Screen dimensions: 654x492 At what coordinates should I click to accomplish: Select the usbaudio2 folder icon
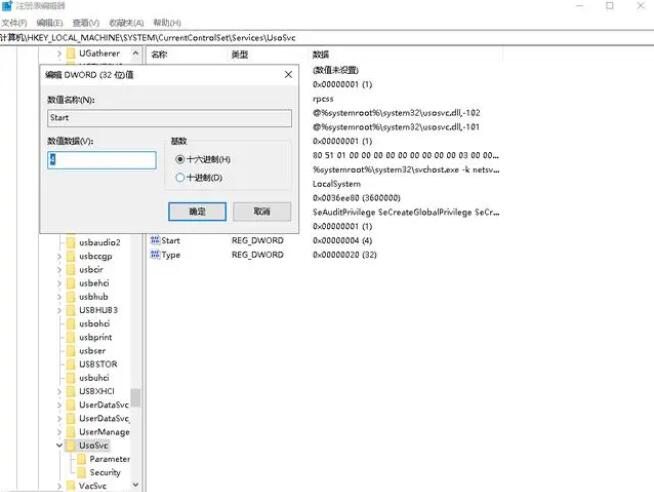[x=71, y=242]
